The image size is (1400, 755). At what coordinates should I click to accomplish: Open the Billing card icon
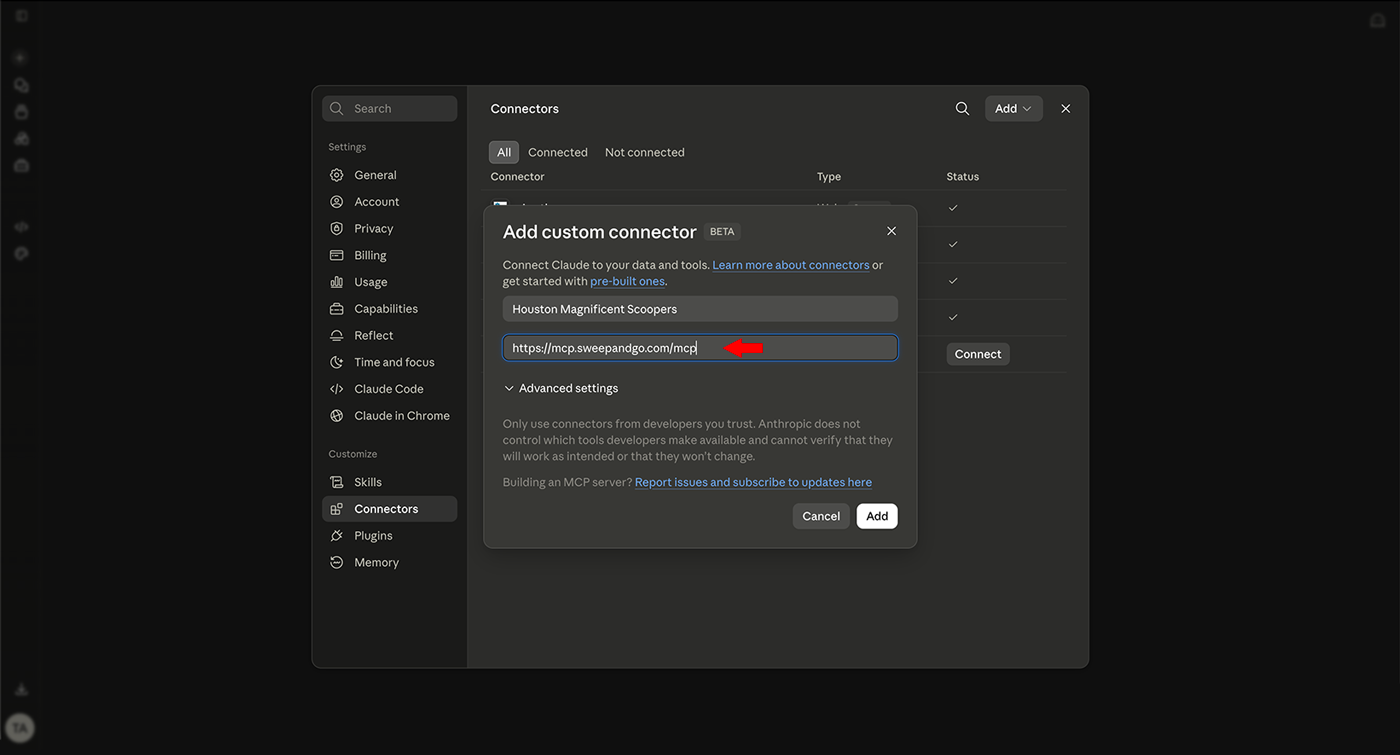(336, 255)
